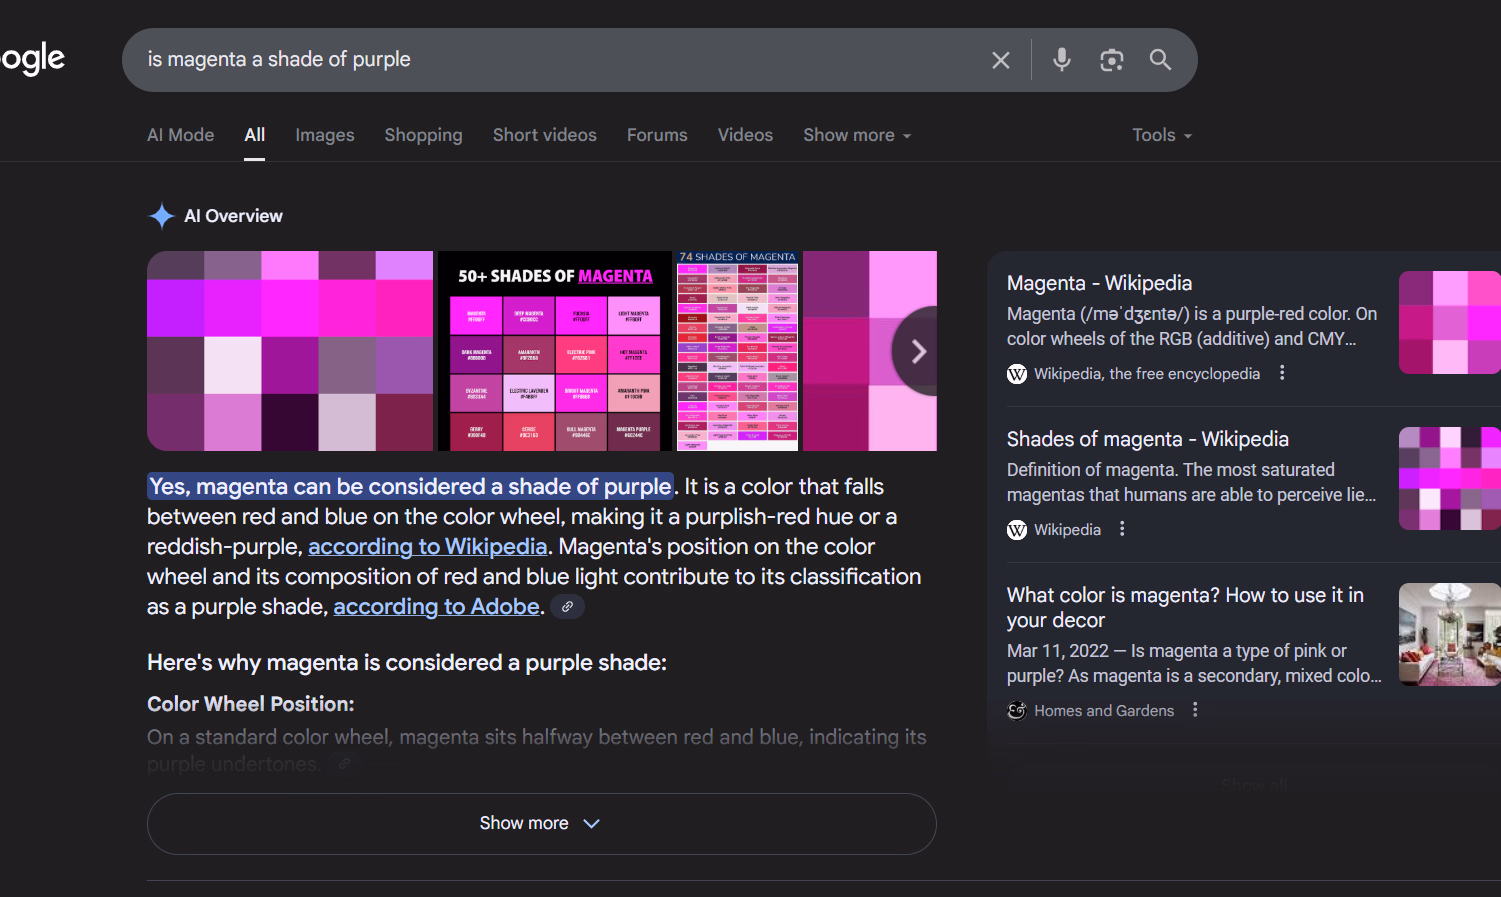Clear the search box with the X icon
Viewport: 1501px width, 897px height.
click(x=1000, y=60)
